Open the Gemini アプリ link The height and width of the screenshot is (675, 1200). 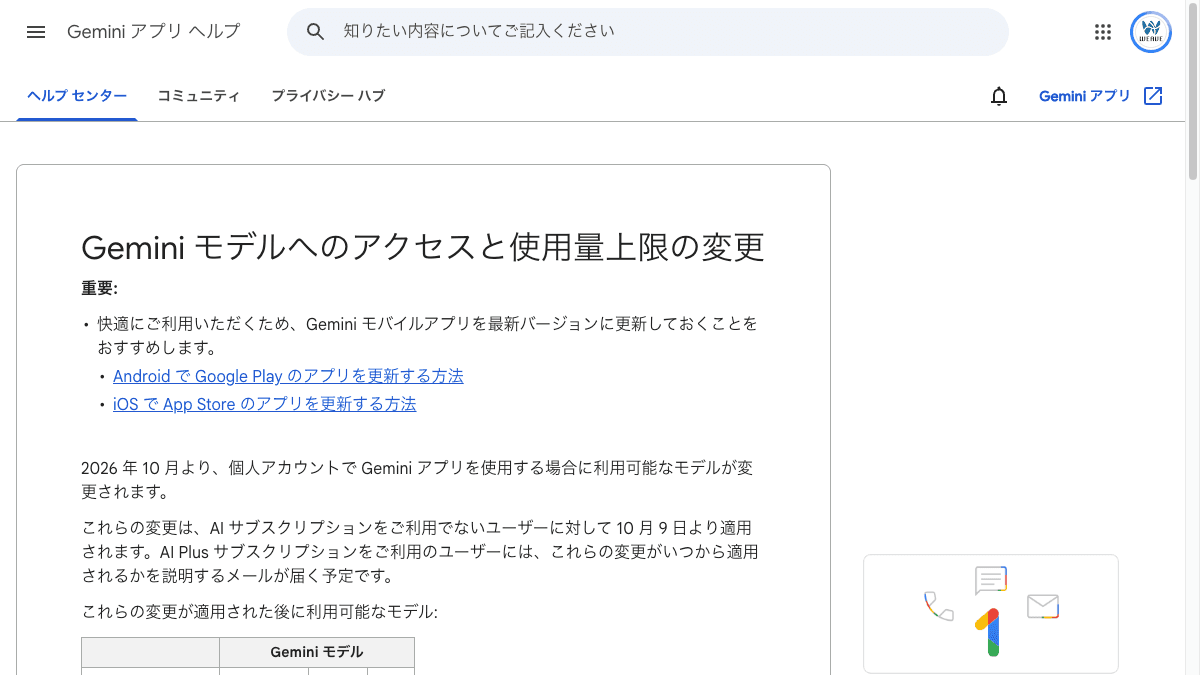tap(1085, 96)
